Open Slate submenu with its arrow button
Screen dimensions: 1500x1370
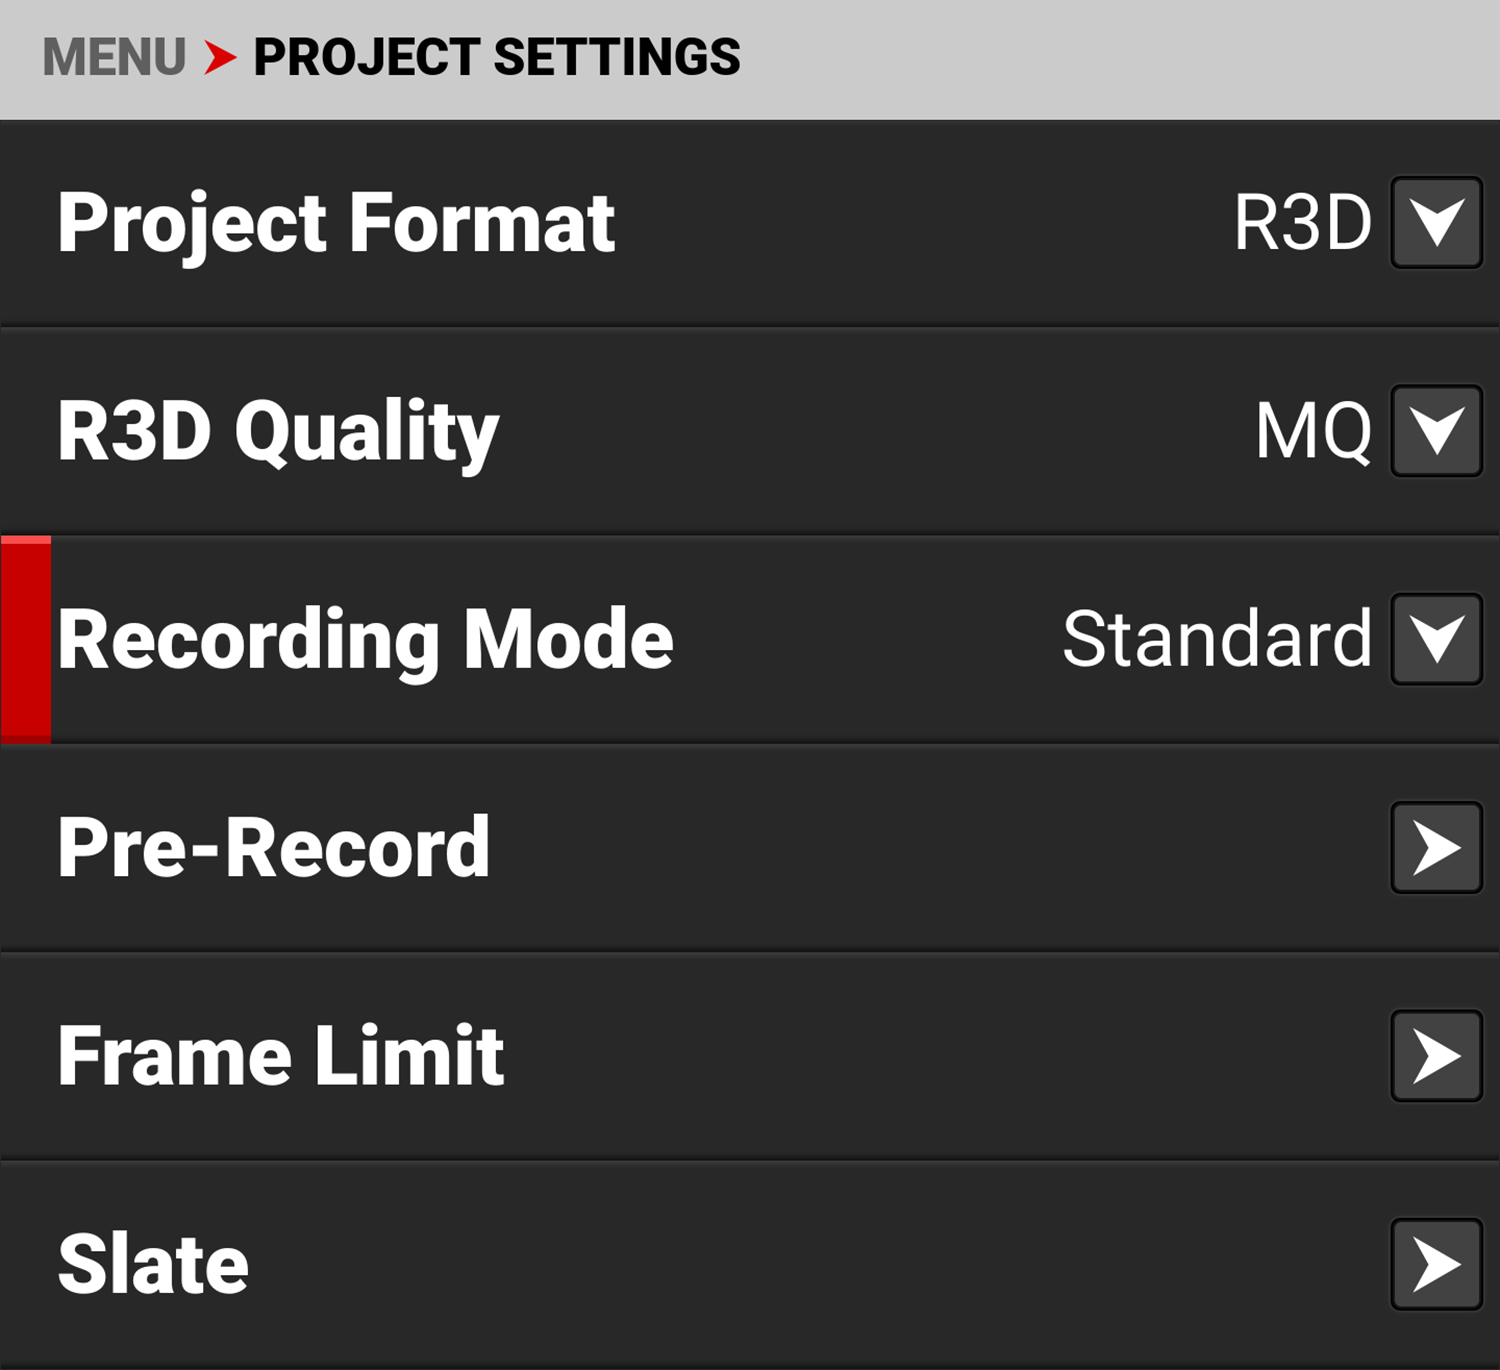[1436, 1264]
